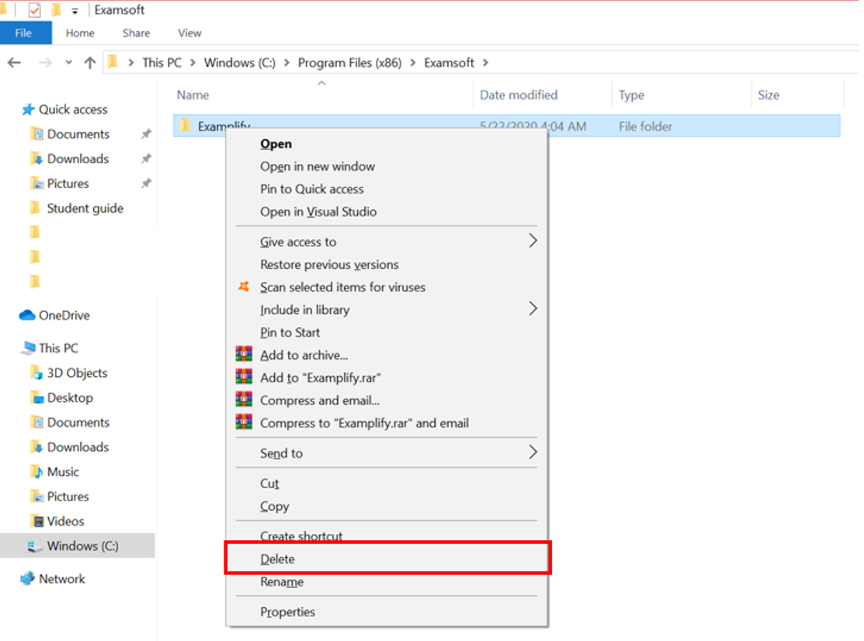Expand chevron after Examsoft breadcrumb
Viewport: 864px width, 641px height.
tap(485, 63)
